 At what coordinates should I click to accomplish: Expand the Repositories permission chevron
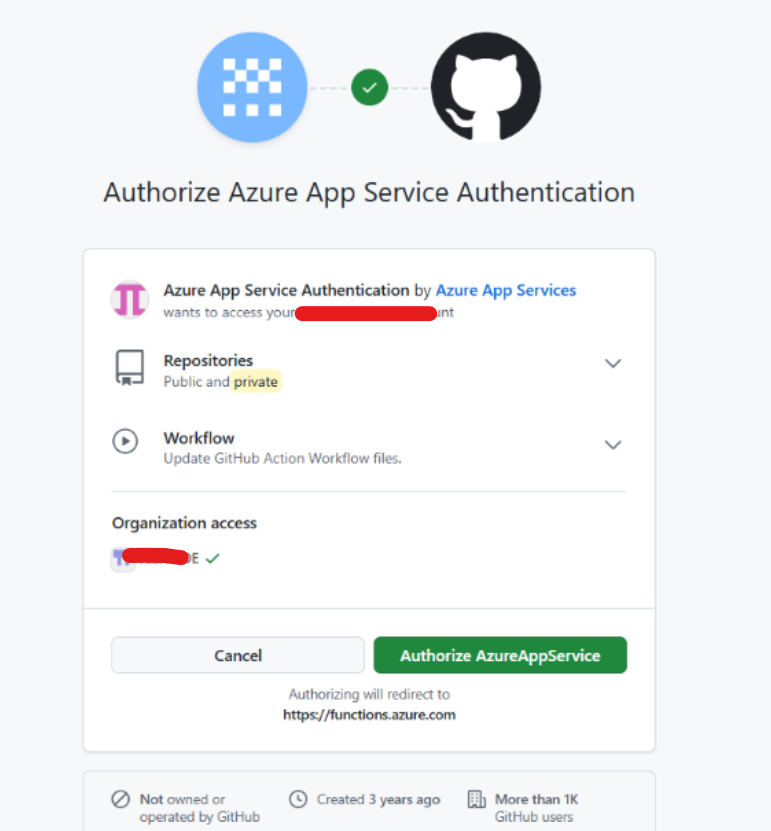pos(613,364)
